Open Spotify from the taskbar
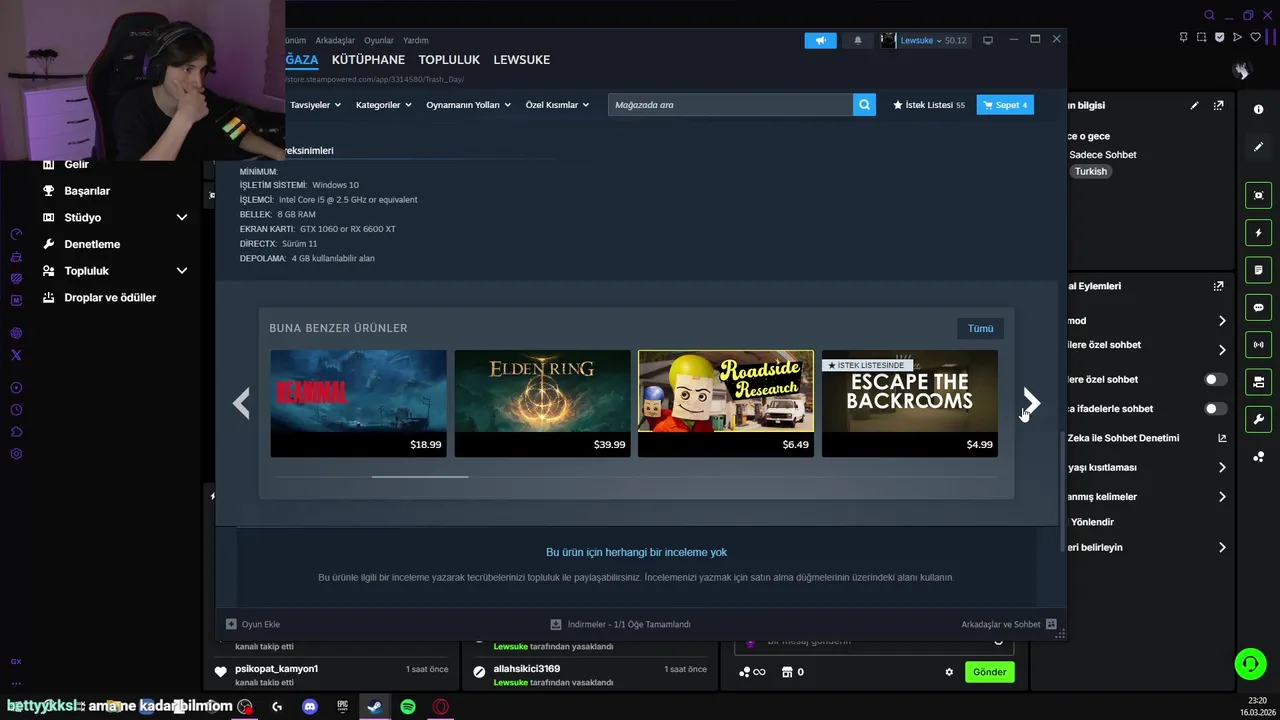Screen dimensions: 1280x720 point(408,706)
